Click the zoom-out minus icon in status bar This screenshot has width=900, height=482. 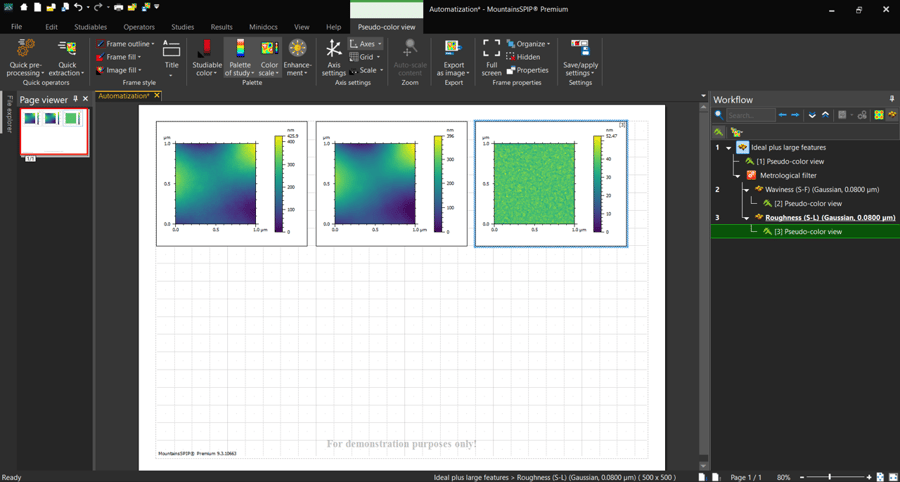[802, 477]
